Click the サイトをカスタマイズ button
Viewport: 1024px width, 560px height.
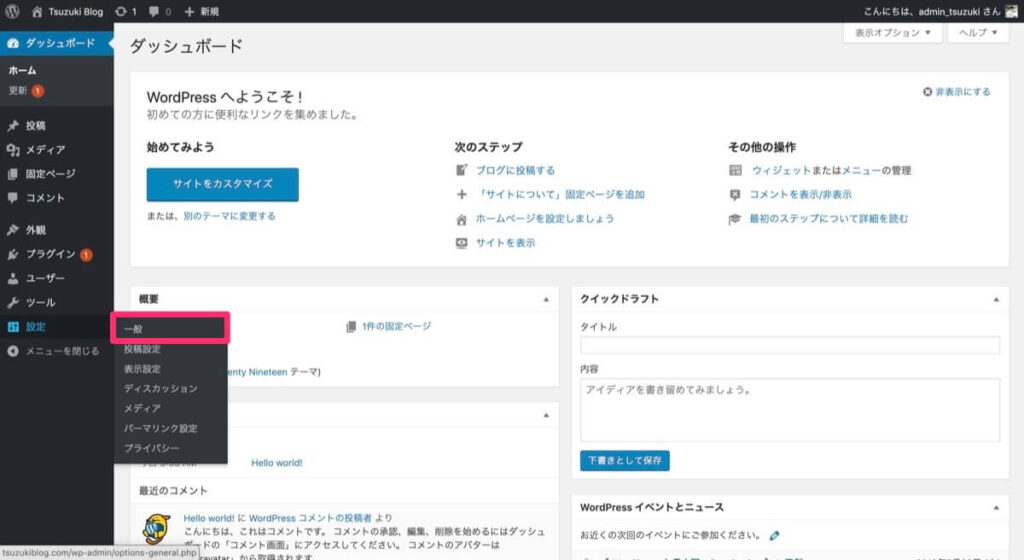pos(222,184)
